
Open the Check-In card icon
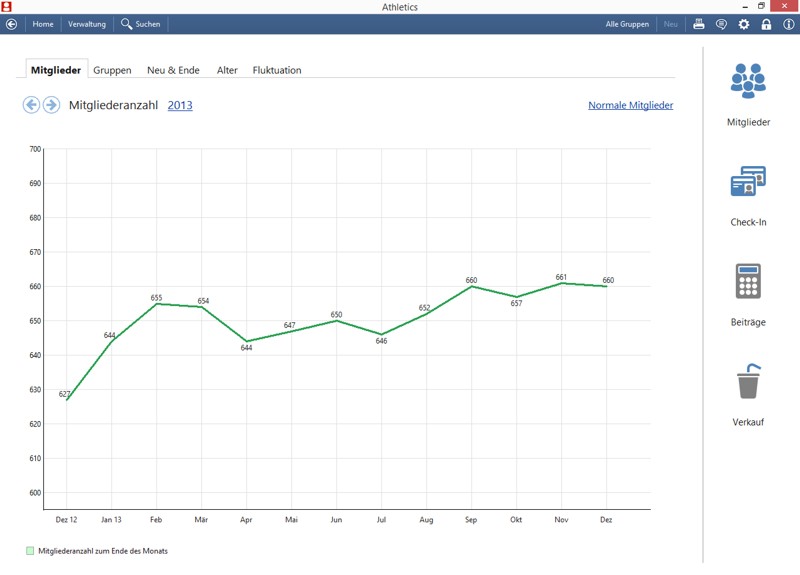point(748,181)
